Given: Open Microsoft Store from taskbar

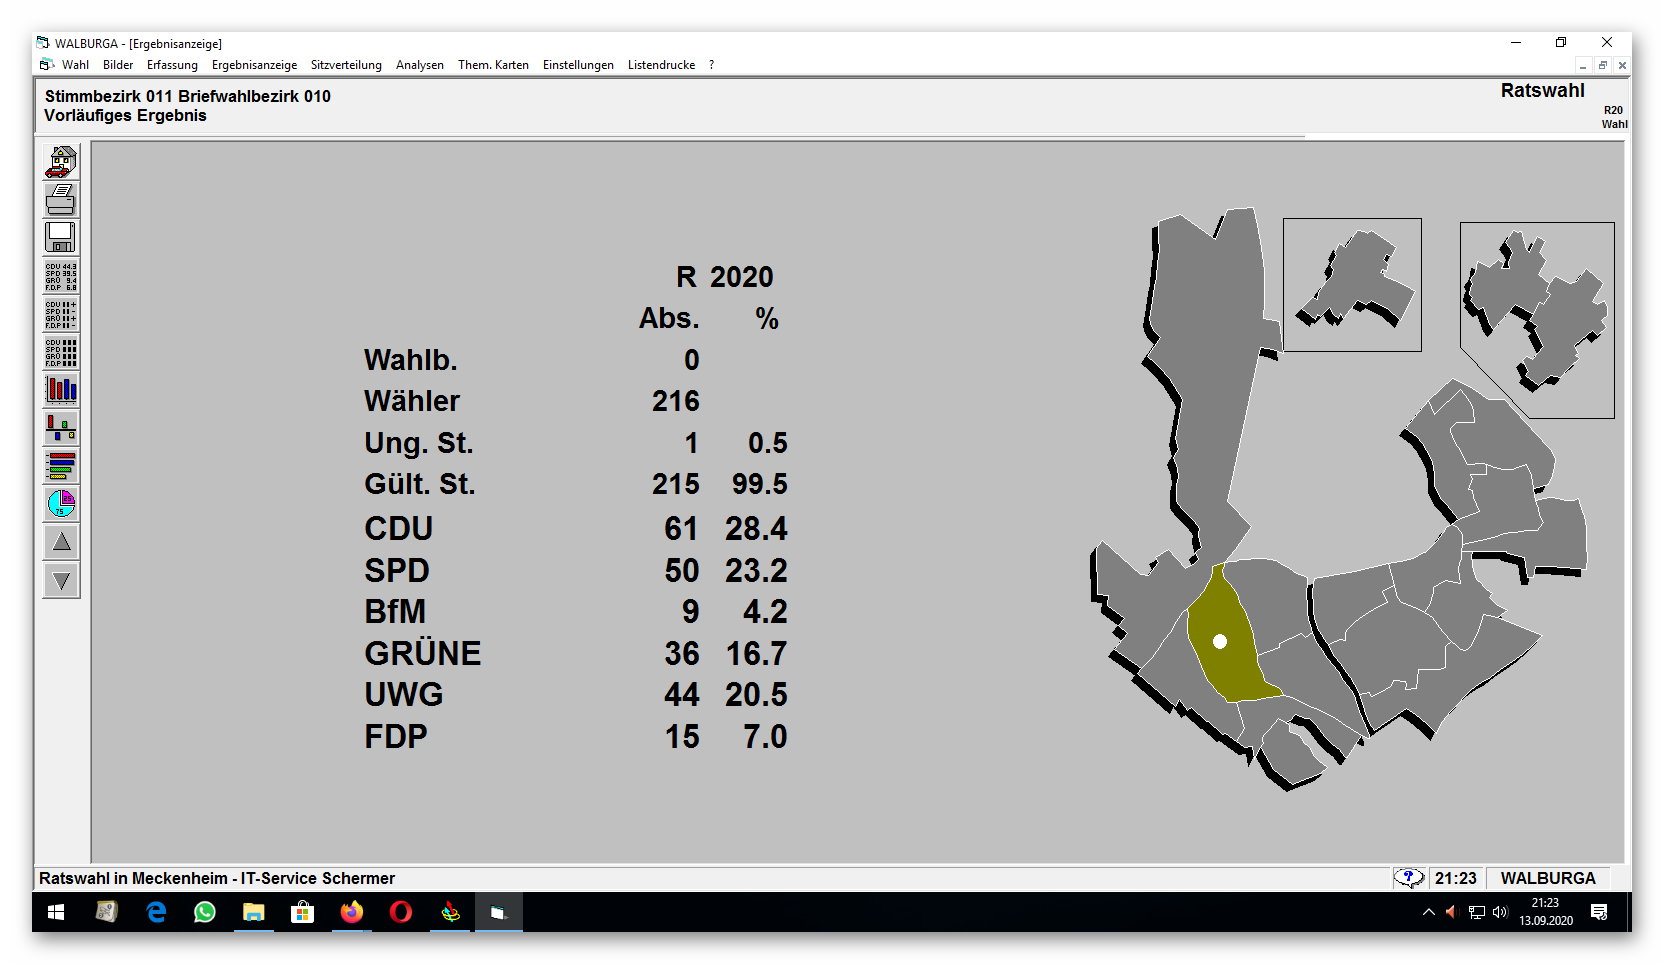Looking at the screenshot, I should pyautogui.click(x=302, y=912).
